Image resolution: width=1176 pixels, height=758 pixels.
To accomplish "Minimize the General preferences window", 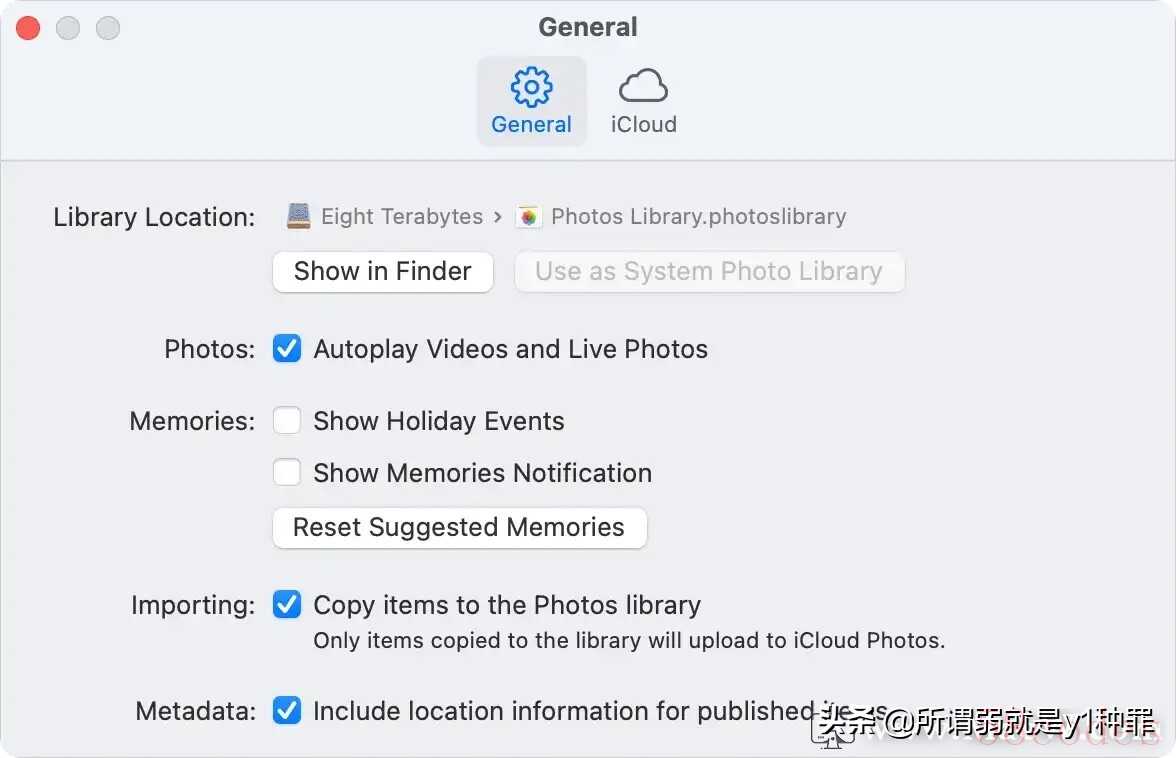I will point(68,28).
